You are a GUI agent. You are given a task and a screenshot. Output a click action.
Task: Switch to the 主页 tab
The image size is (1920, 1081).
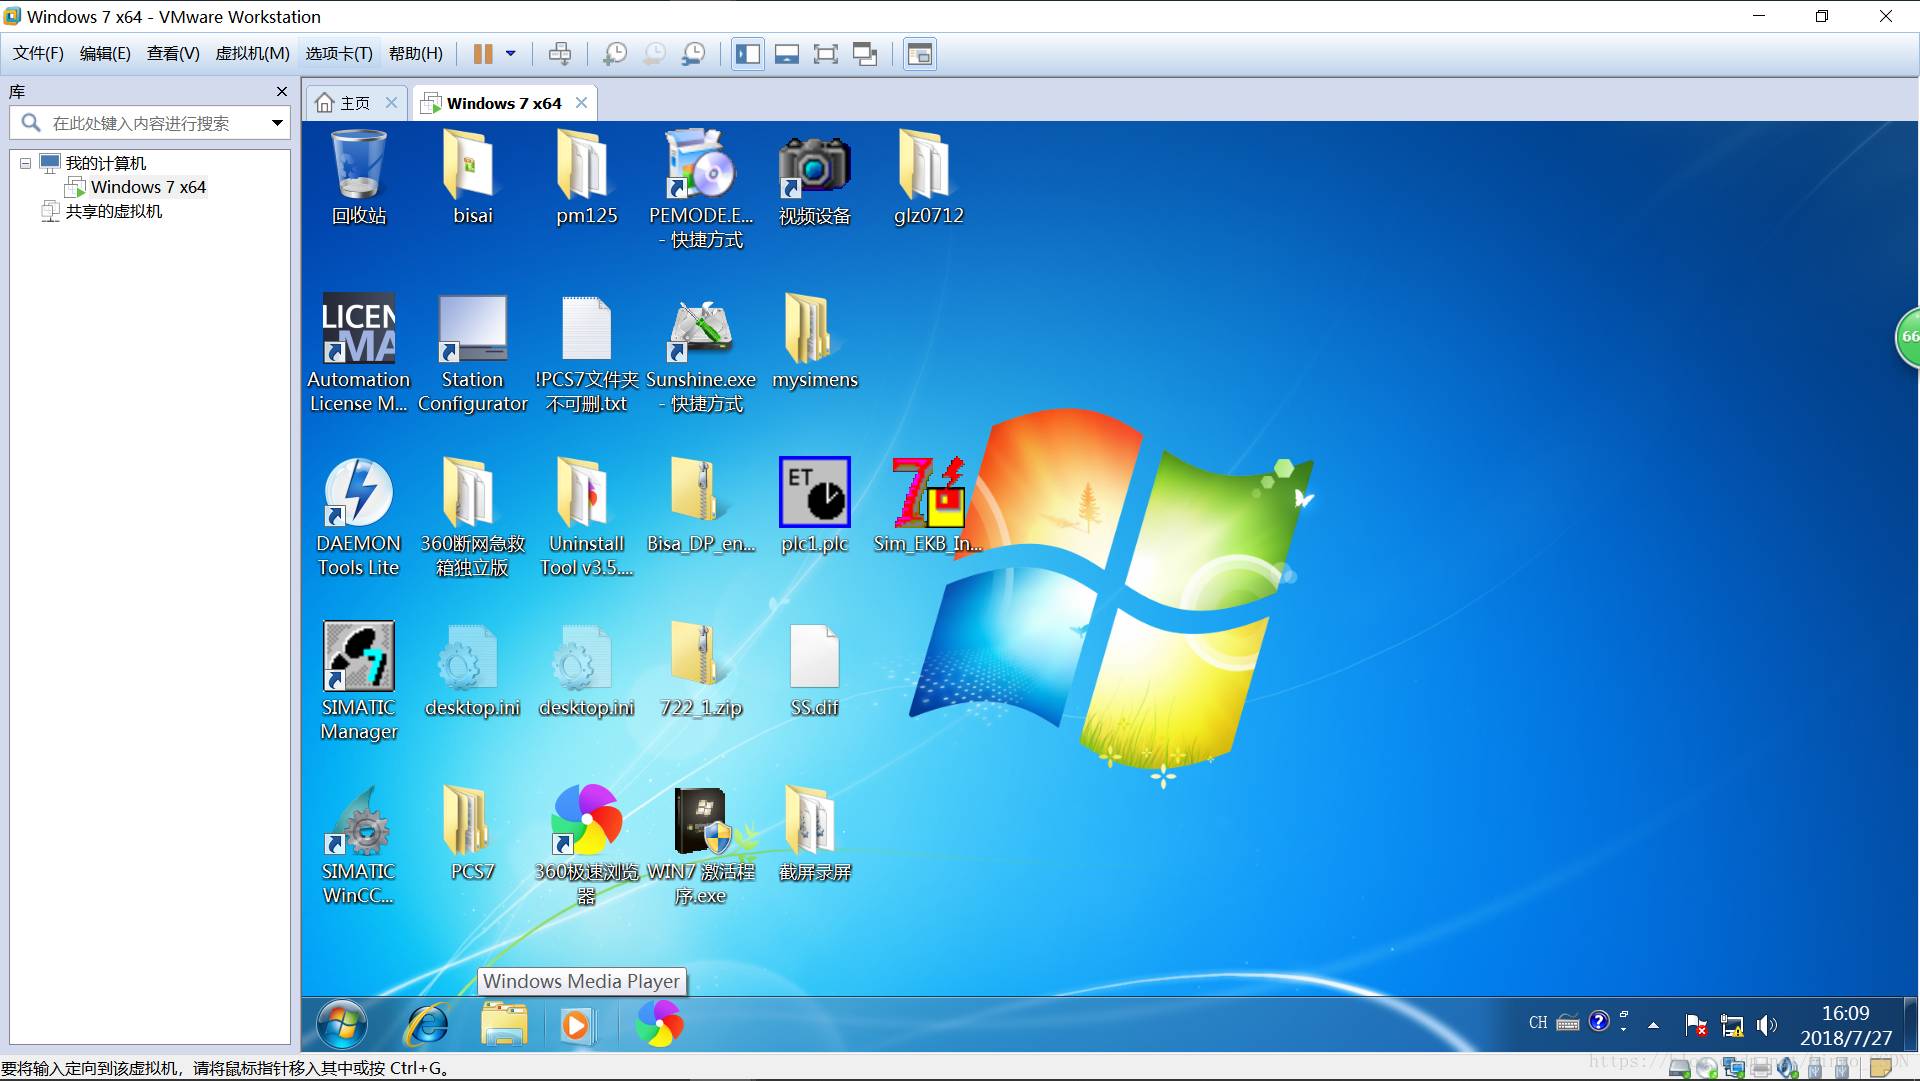[355, 103]
